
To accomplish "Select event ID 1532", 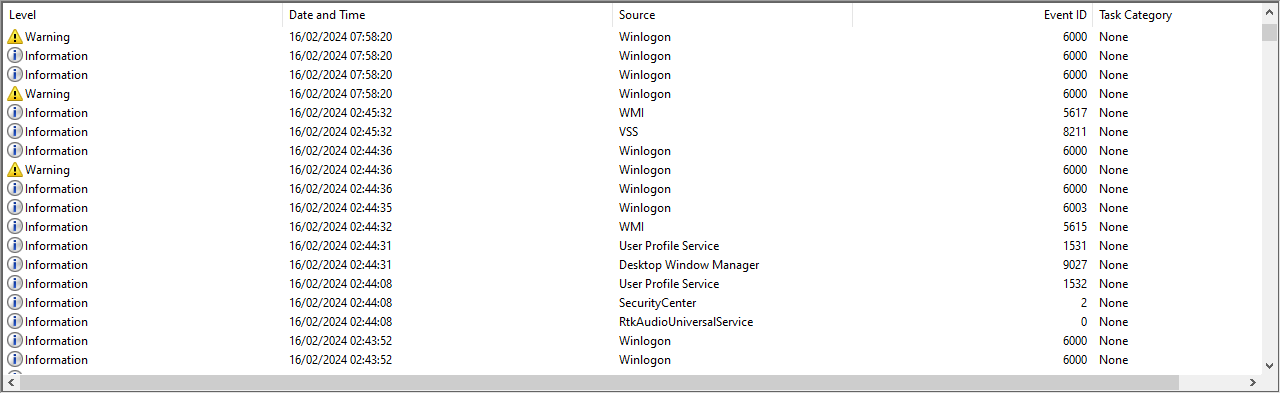I will (1075, 284).
